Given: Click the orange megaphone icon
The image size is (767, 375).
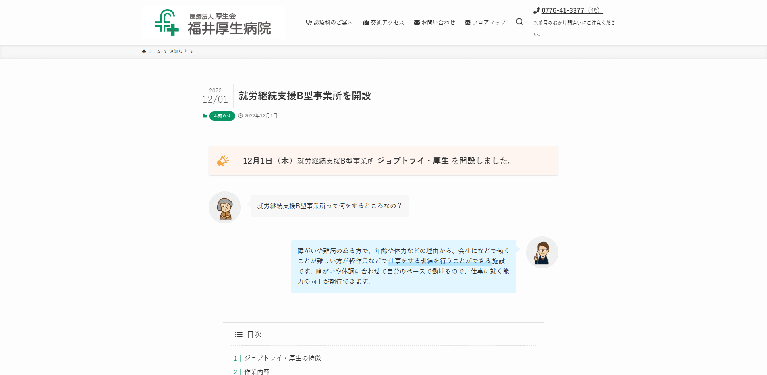Looking at the screenshot, I should pyautogui.click(x=223, y=161).
